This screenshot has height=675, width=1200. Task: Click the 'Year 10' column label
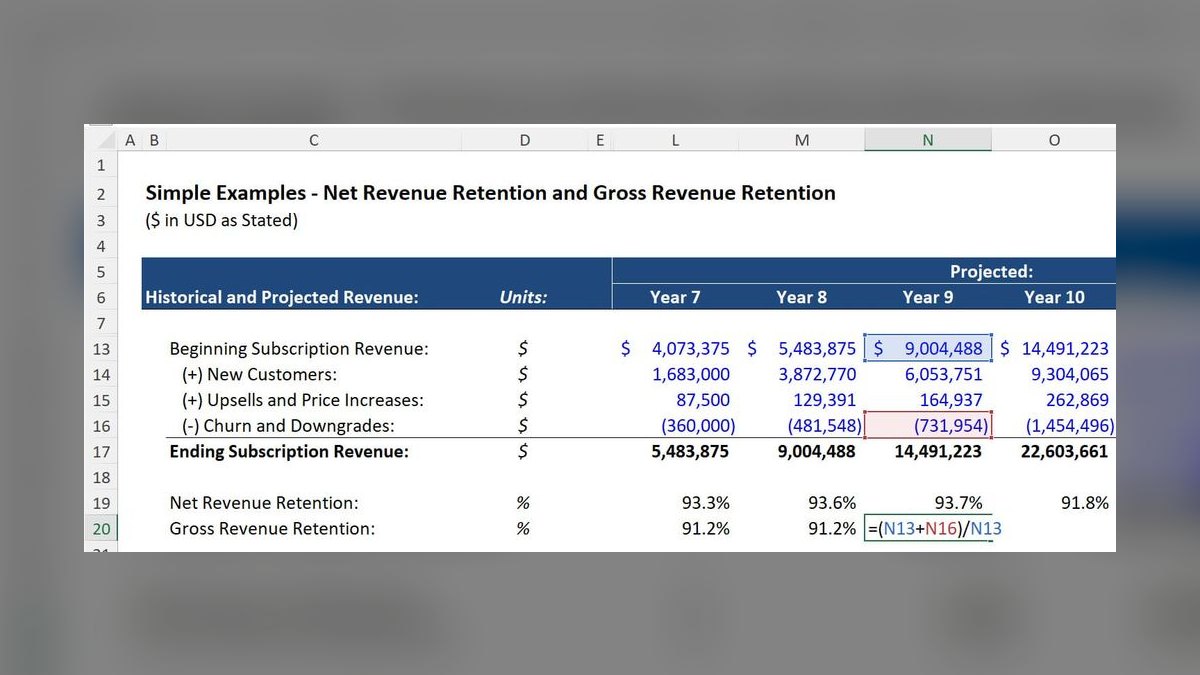(x=1054, y=297)
